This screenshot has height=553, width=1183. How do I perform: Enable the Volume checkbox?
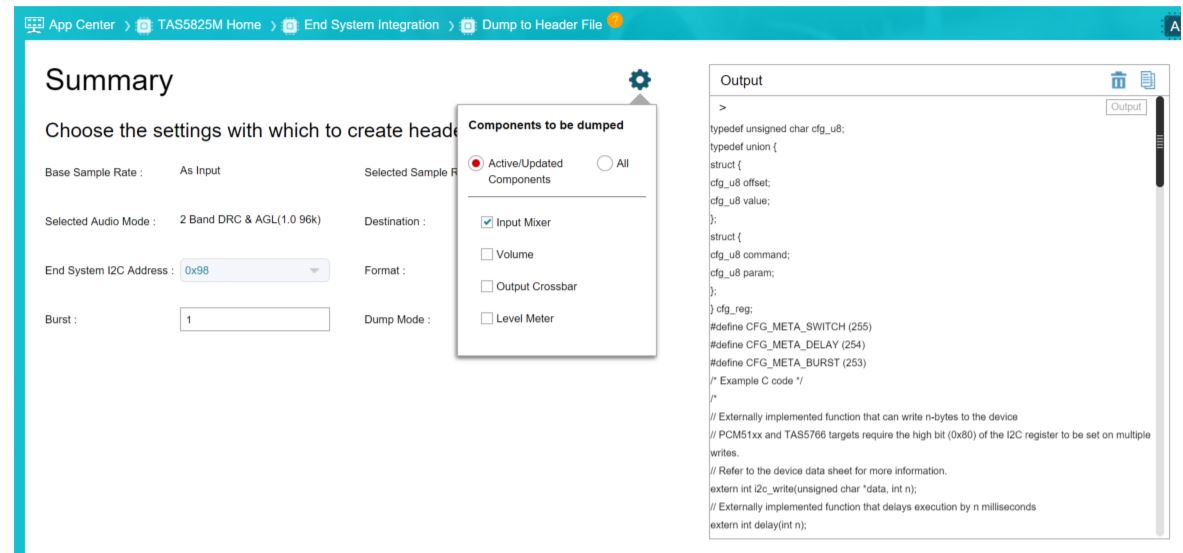[487, 254]
